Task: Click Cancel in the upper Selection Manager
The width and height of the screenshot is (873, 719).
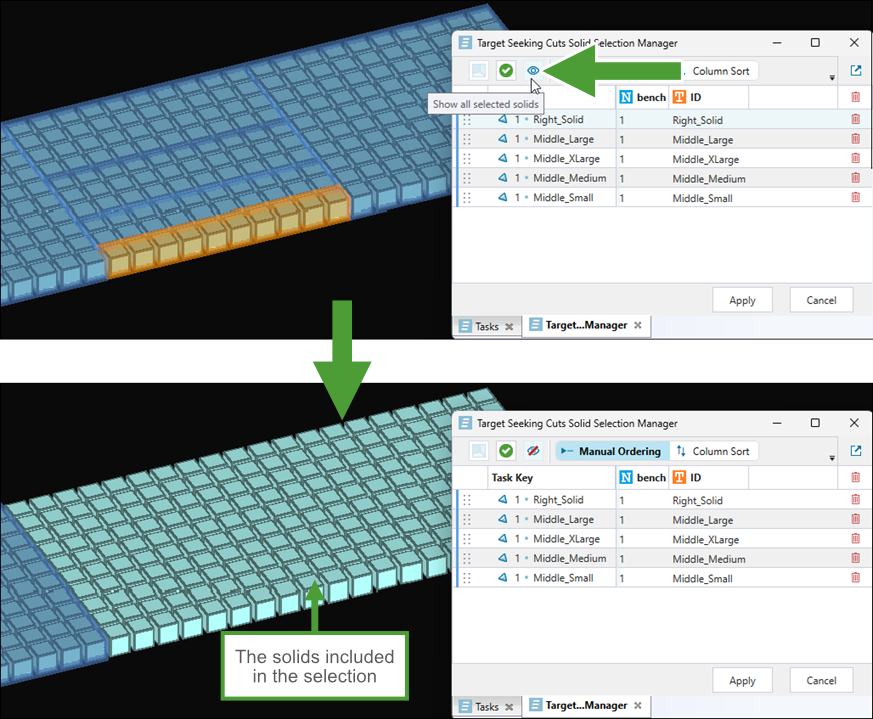Action: coord(821,300)
